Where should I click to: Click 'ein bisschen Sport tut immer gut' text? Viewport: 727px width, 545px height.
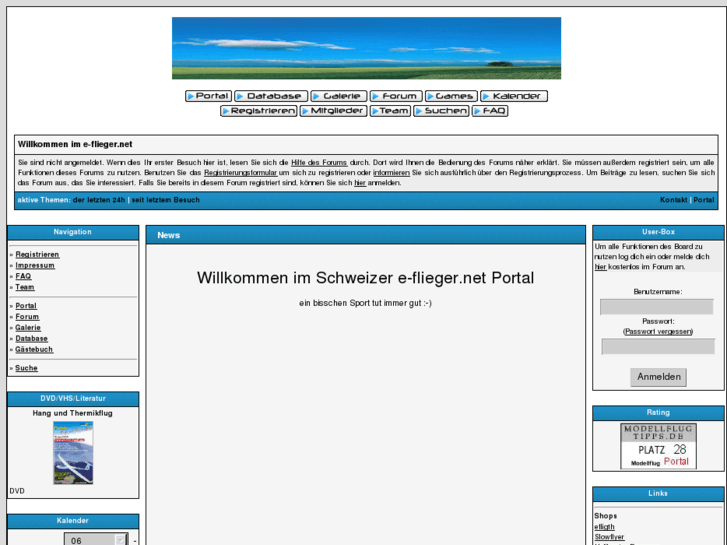point(365,303)
